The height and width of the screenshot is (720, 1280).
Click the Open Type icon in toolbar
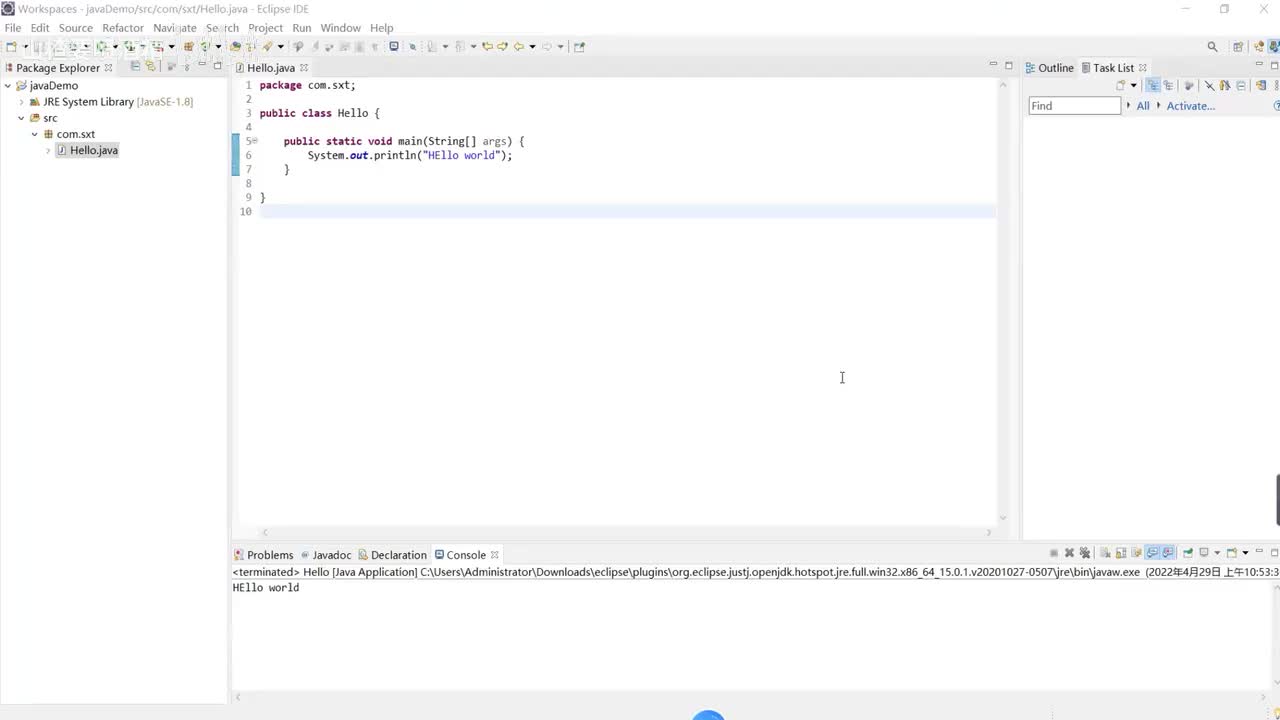(x=235, y=46)
